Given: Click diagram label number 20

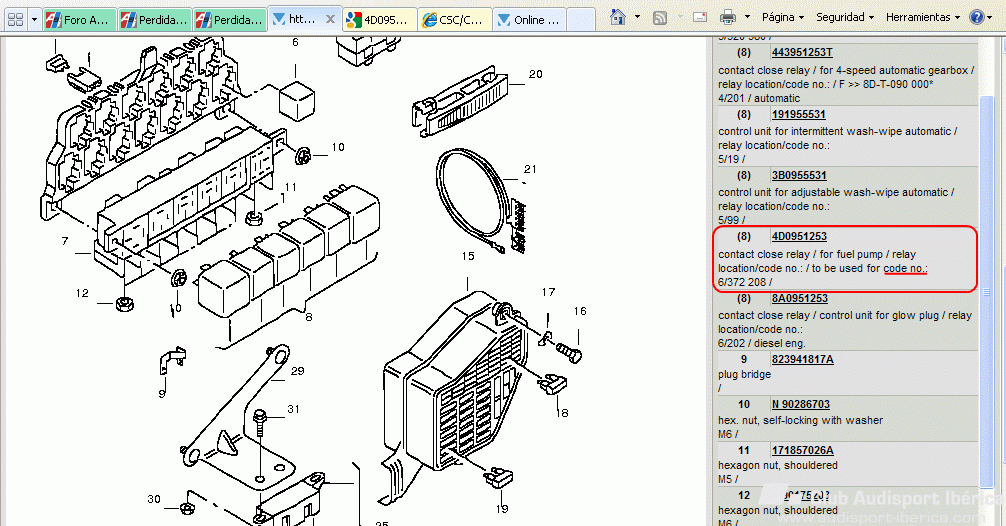Looking at the screenshot, I should click(536, 74).
